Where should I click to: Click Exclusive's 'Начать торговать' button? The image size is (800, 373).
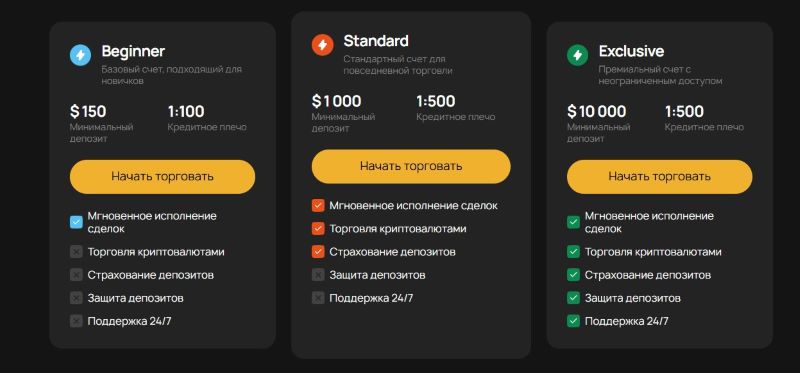coord(659,177)
